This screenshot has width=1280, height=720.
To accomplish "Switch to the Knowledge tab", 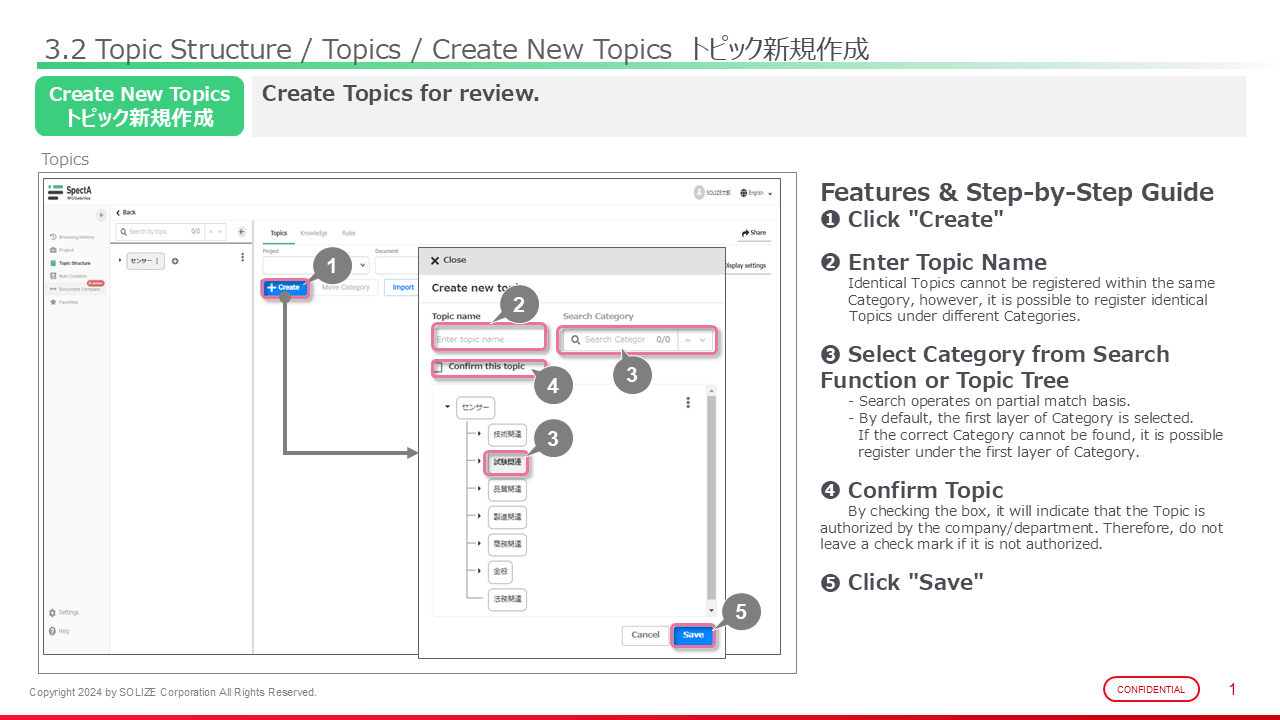I will tap(314, 233).
